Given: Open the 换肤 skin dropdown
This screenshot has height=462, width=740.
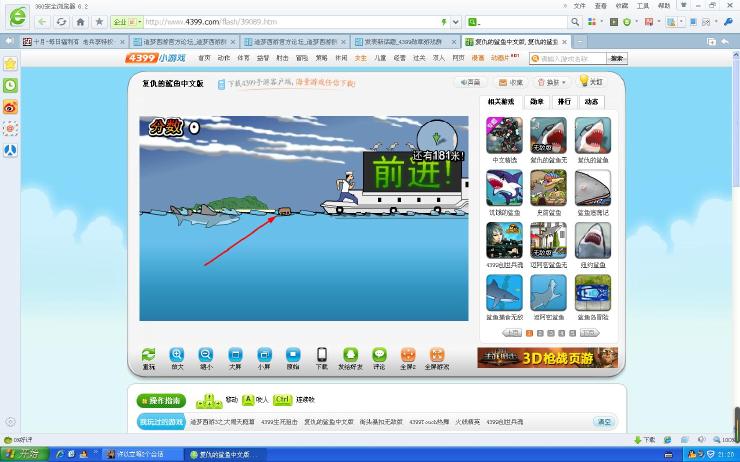Looking at the screenshot, I should [x=552, y=82].
